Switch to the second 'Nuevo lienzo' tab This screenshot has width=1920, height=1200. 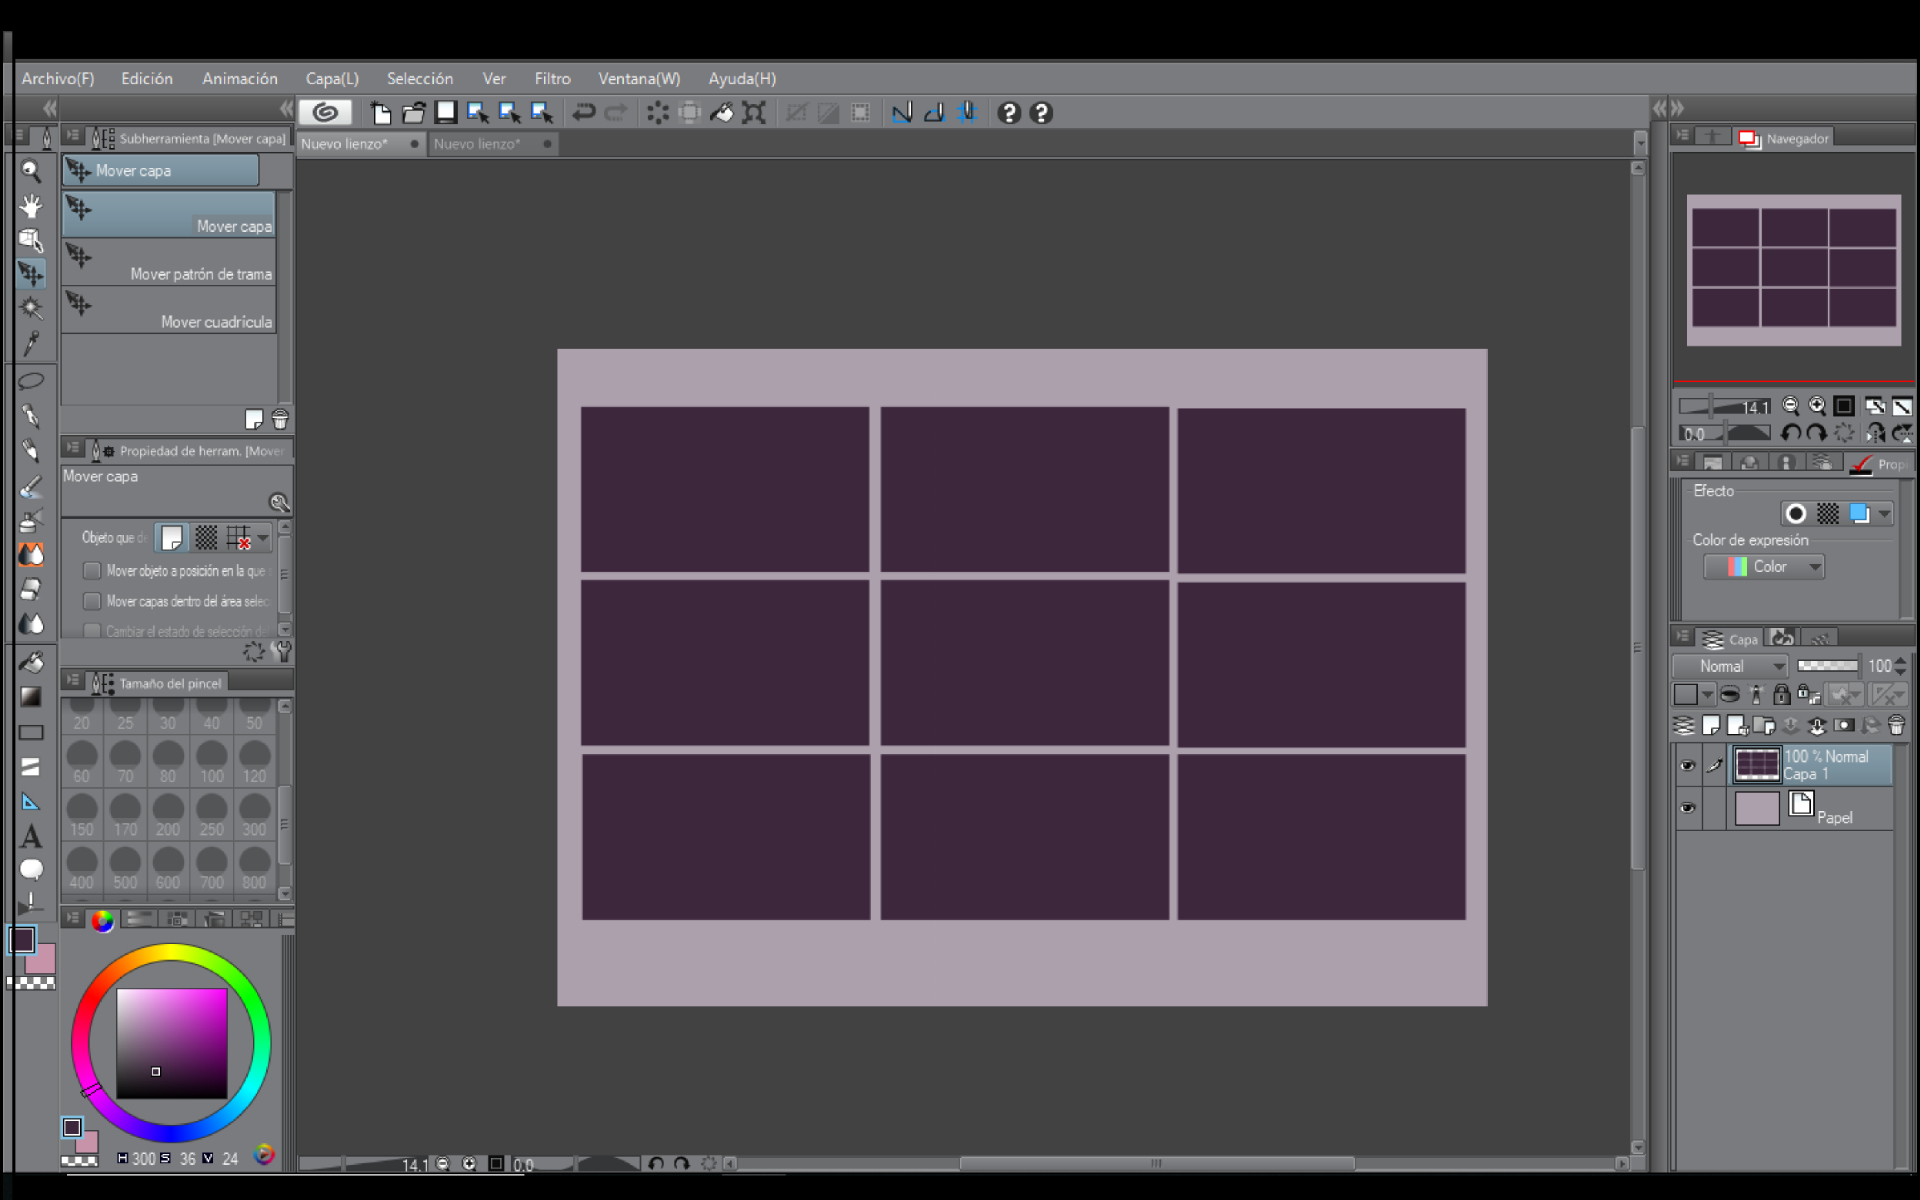(493, 144)
